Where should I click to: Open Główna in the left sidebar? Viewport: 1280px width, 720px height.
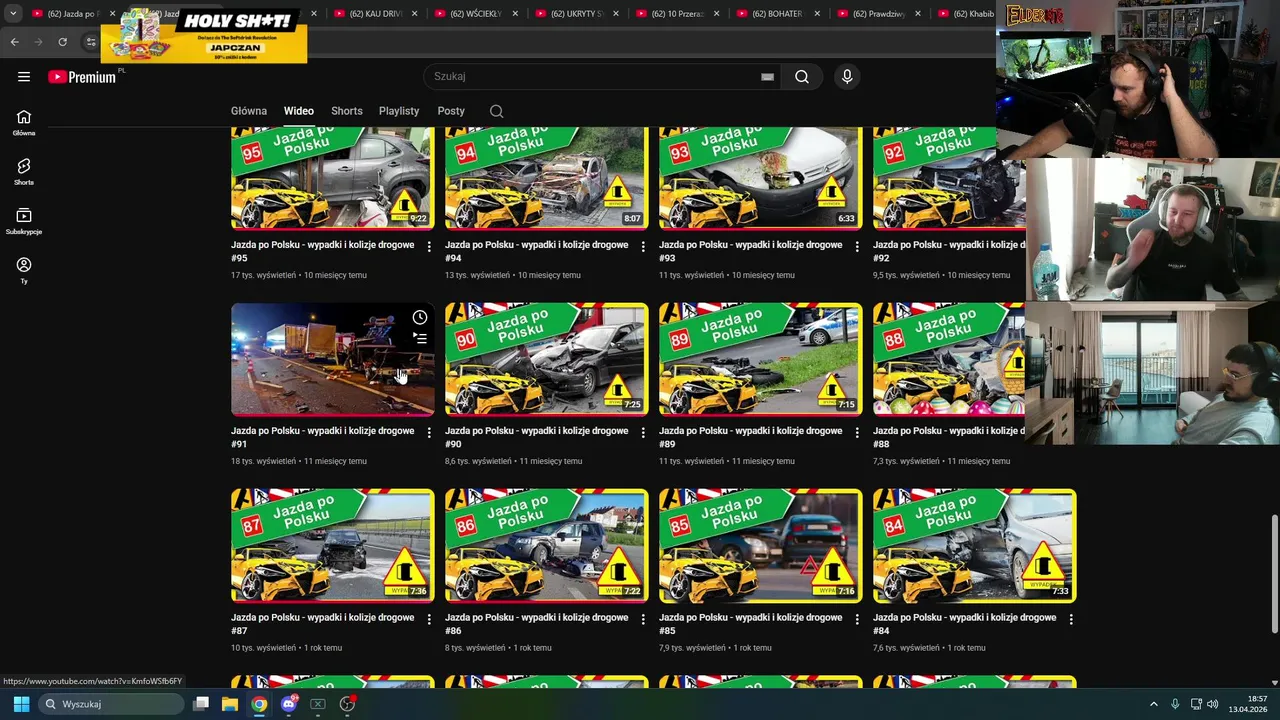point(24,122)
